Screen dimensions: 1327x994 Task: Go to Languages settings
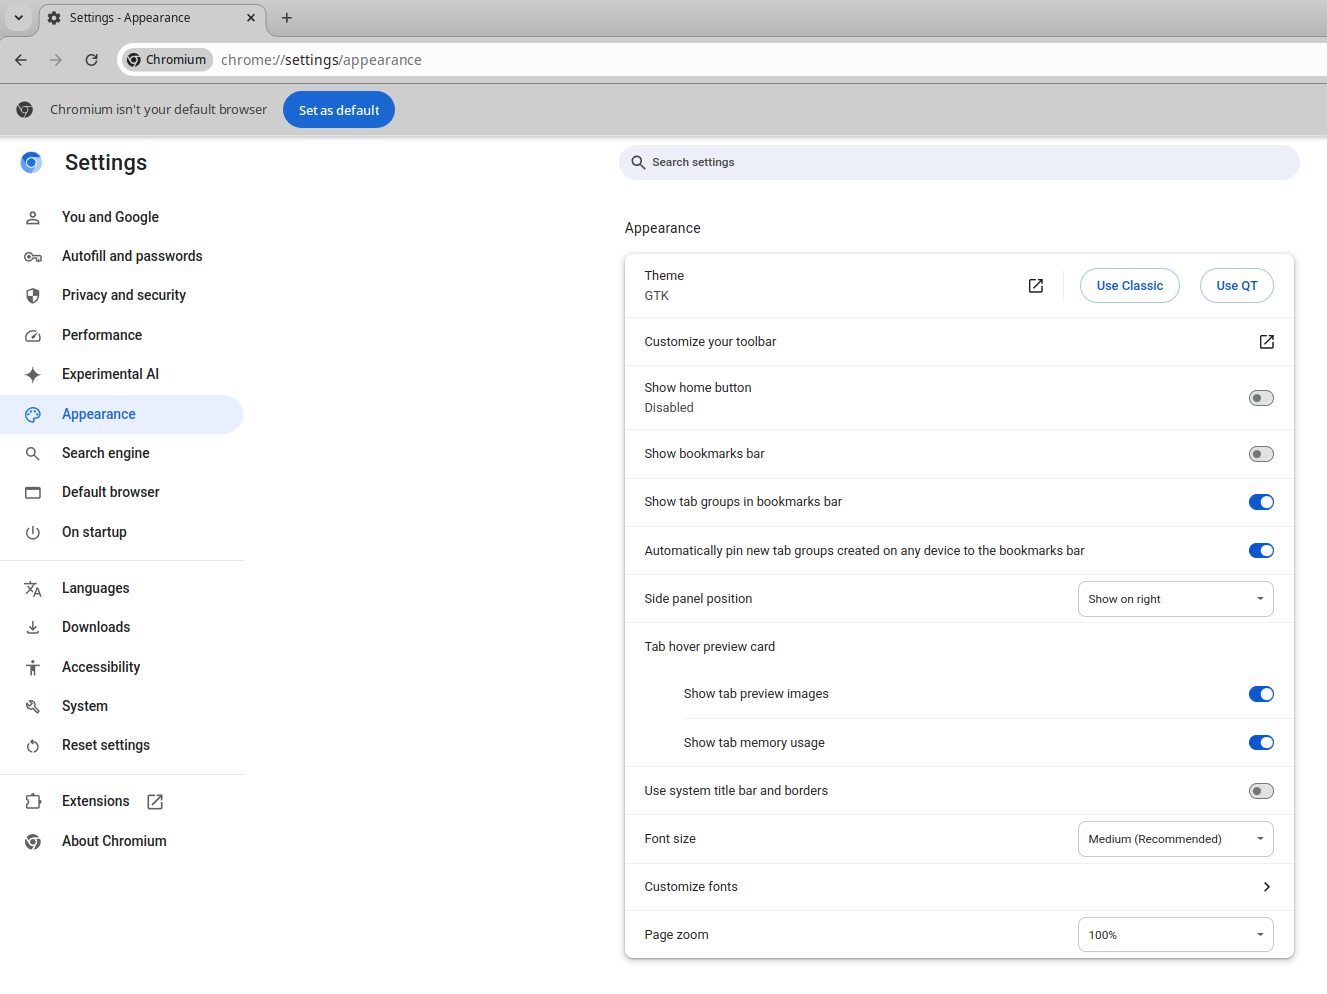121,588
